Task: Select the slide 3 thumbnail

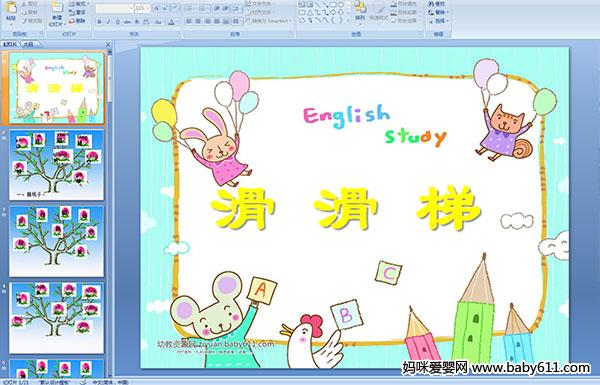Action: [x=57, y=241]
